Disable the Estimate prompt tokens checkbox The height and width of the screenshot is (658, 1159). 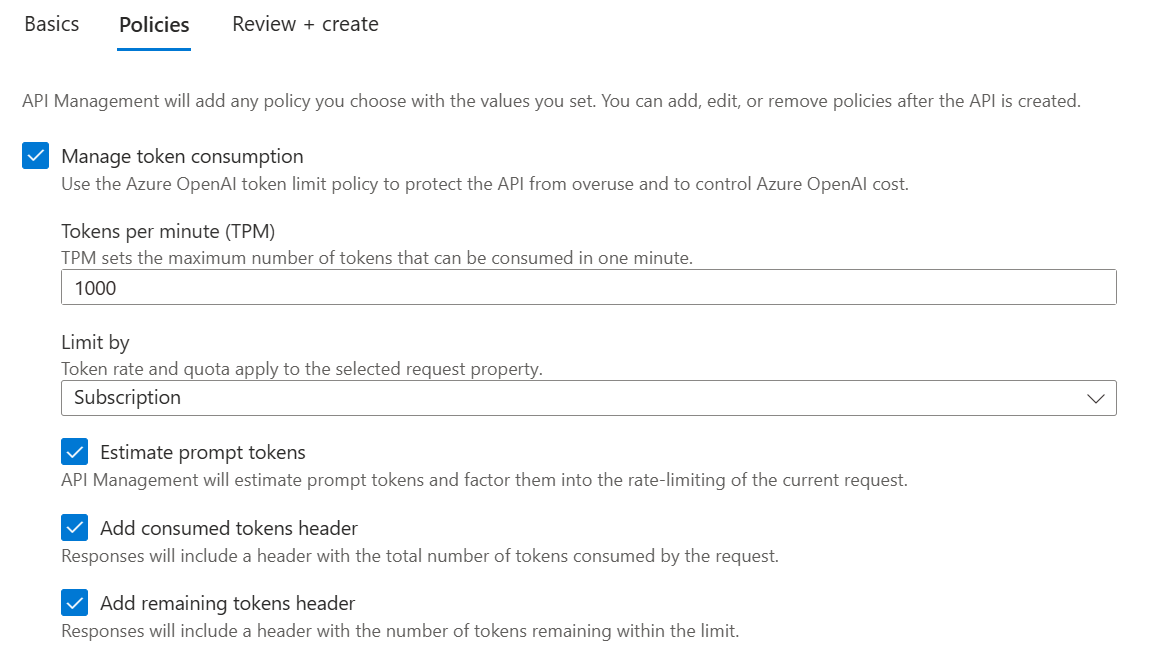coord(75,452)
